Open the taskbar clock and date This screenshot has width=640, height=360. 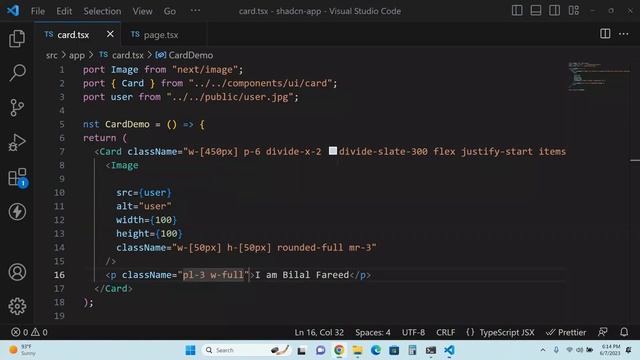click(611, 350)
